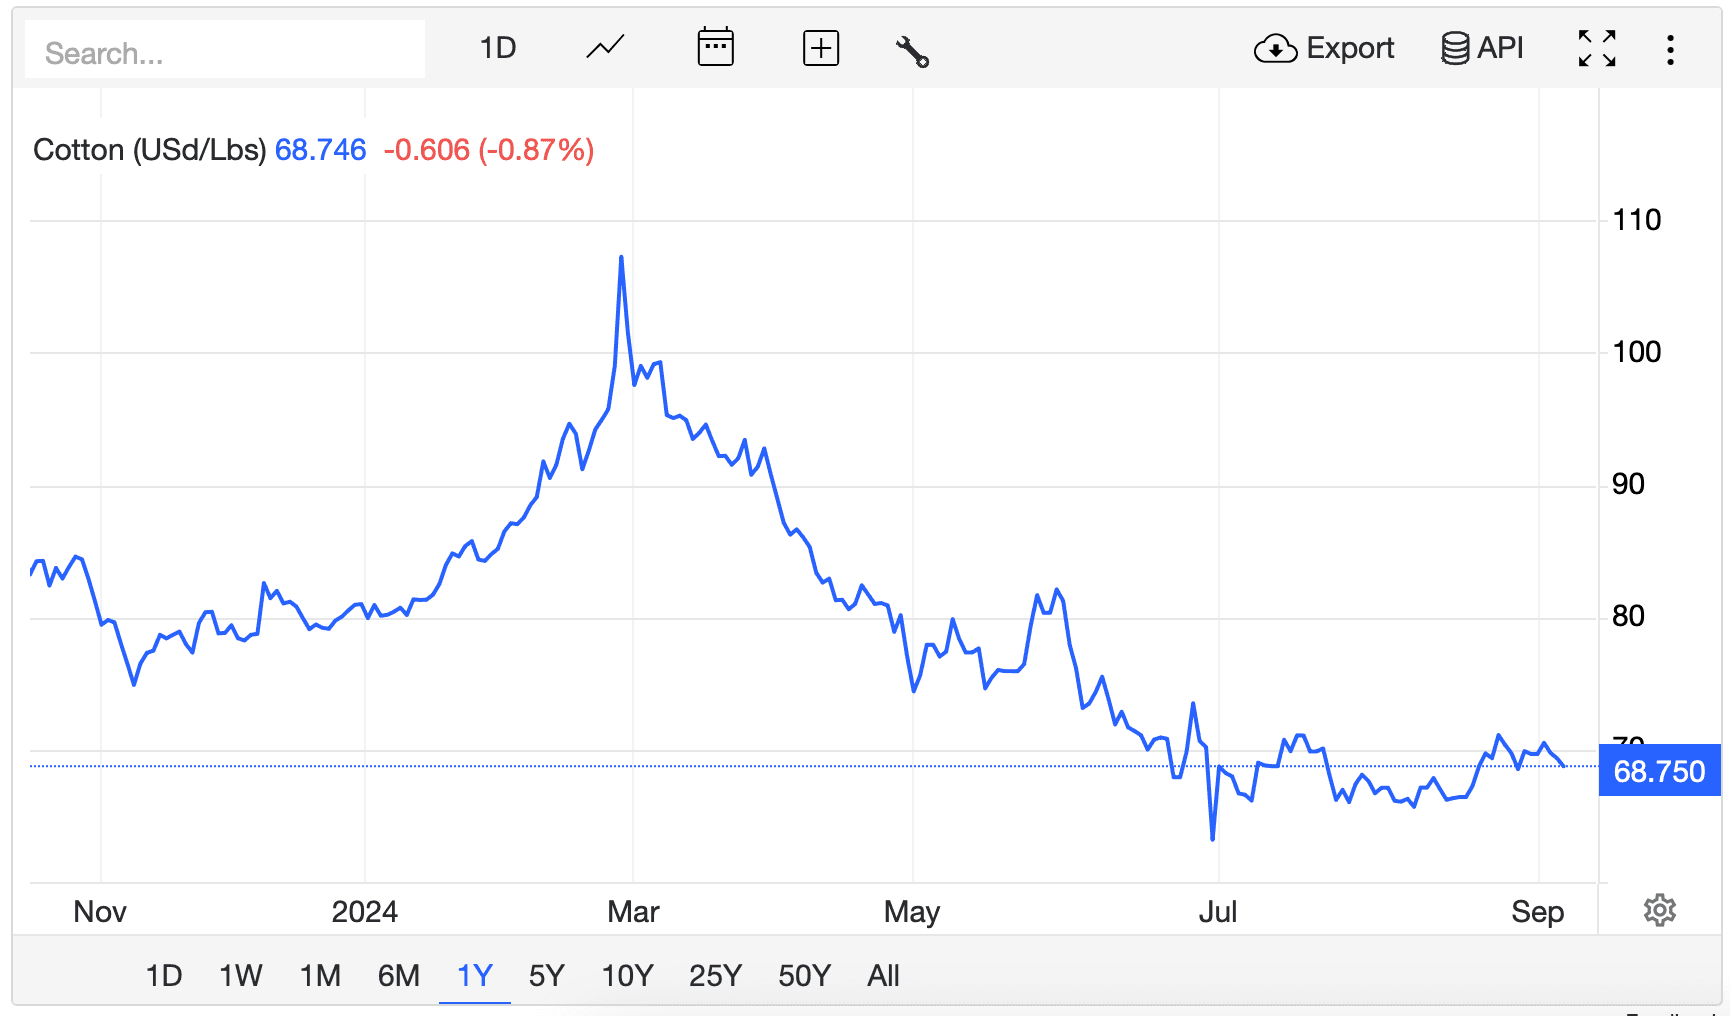1730x1016 pixels.
Task: Select the 1M time range
Action: 320,975
